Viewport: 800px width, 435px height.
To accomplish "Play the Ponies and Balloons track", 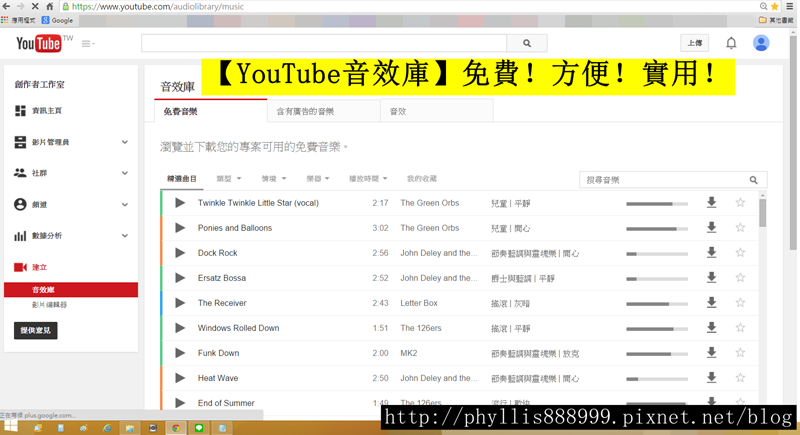I will 180,227.
